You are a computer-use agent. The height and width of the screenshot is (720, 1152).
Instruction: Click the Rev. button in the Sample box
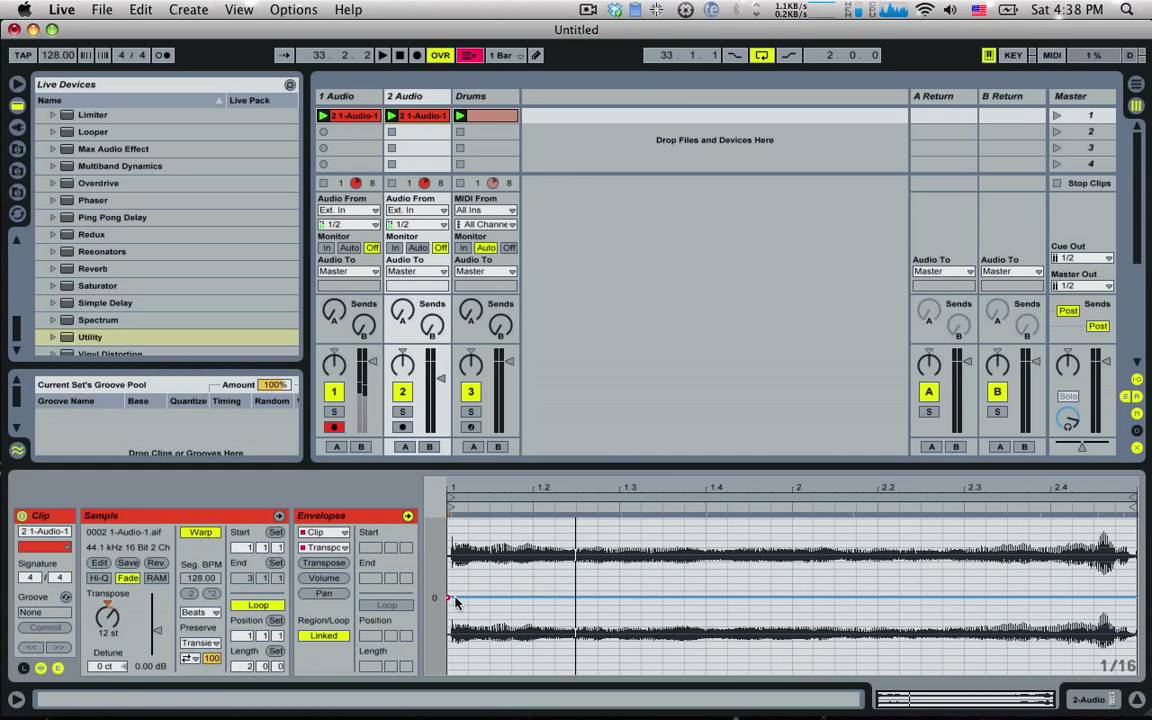[x=156, y=564]
